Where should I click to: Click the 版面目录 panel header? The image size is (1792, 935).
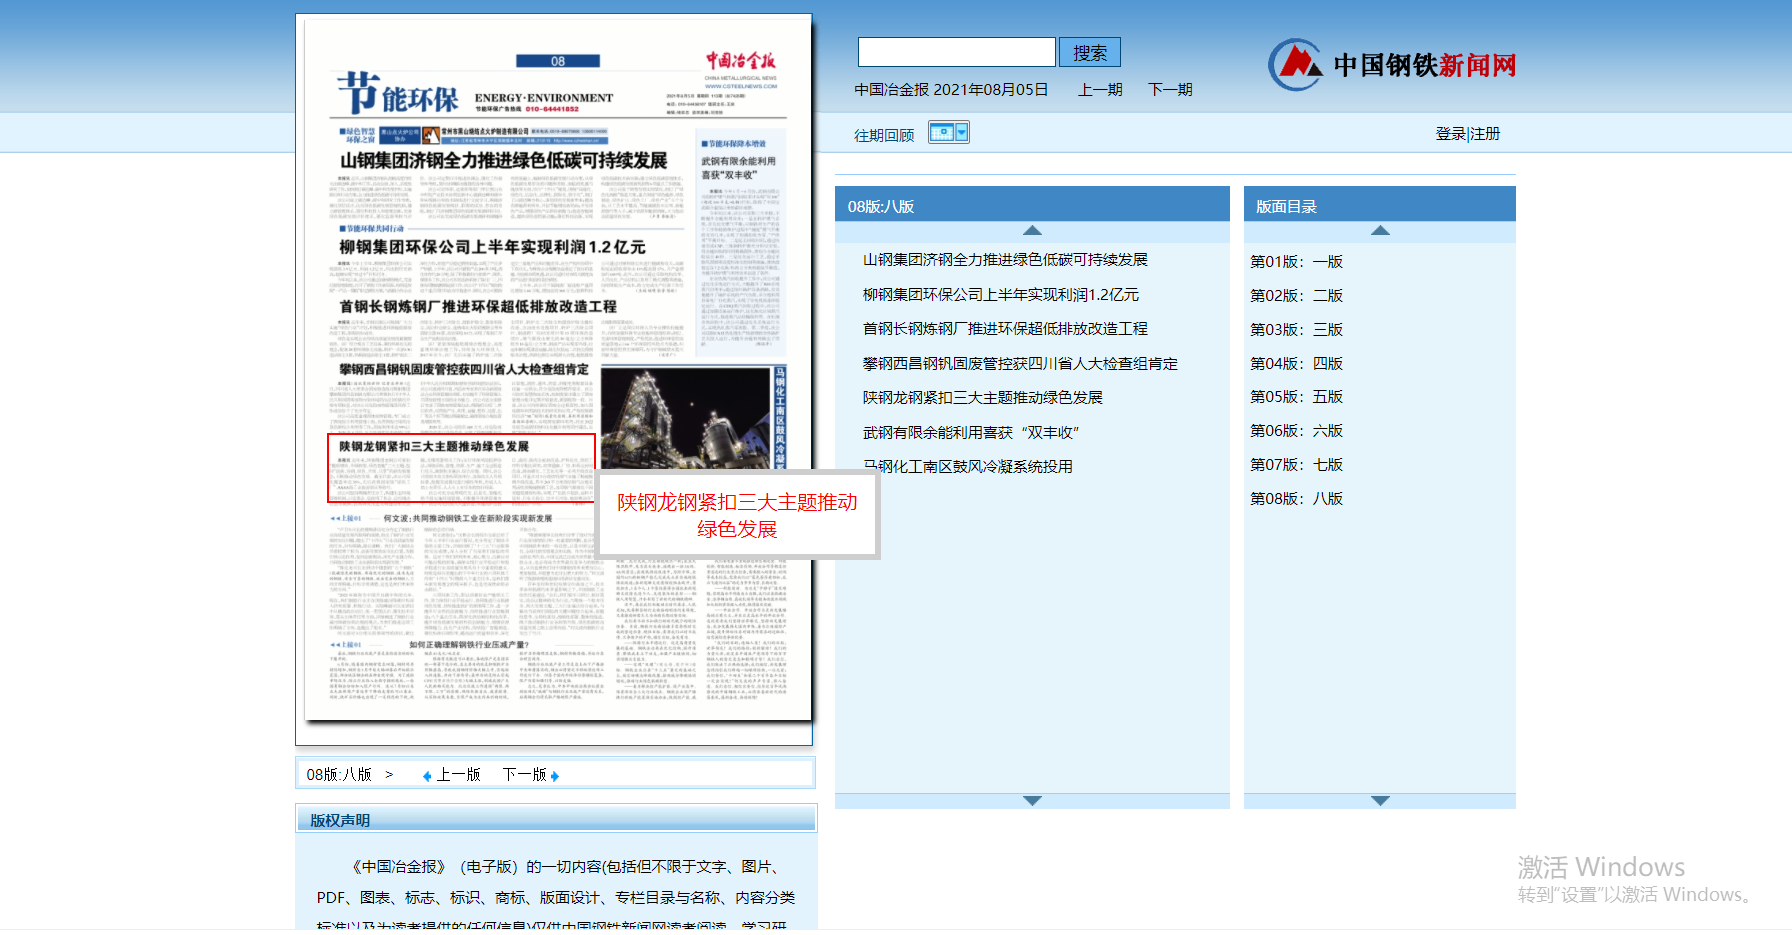(x=1379, y=206)
